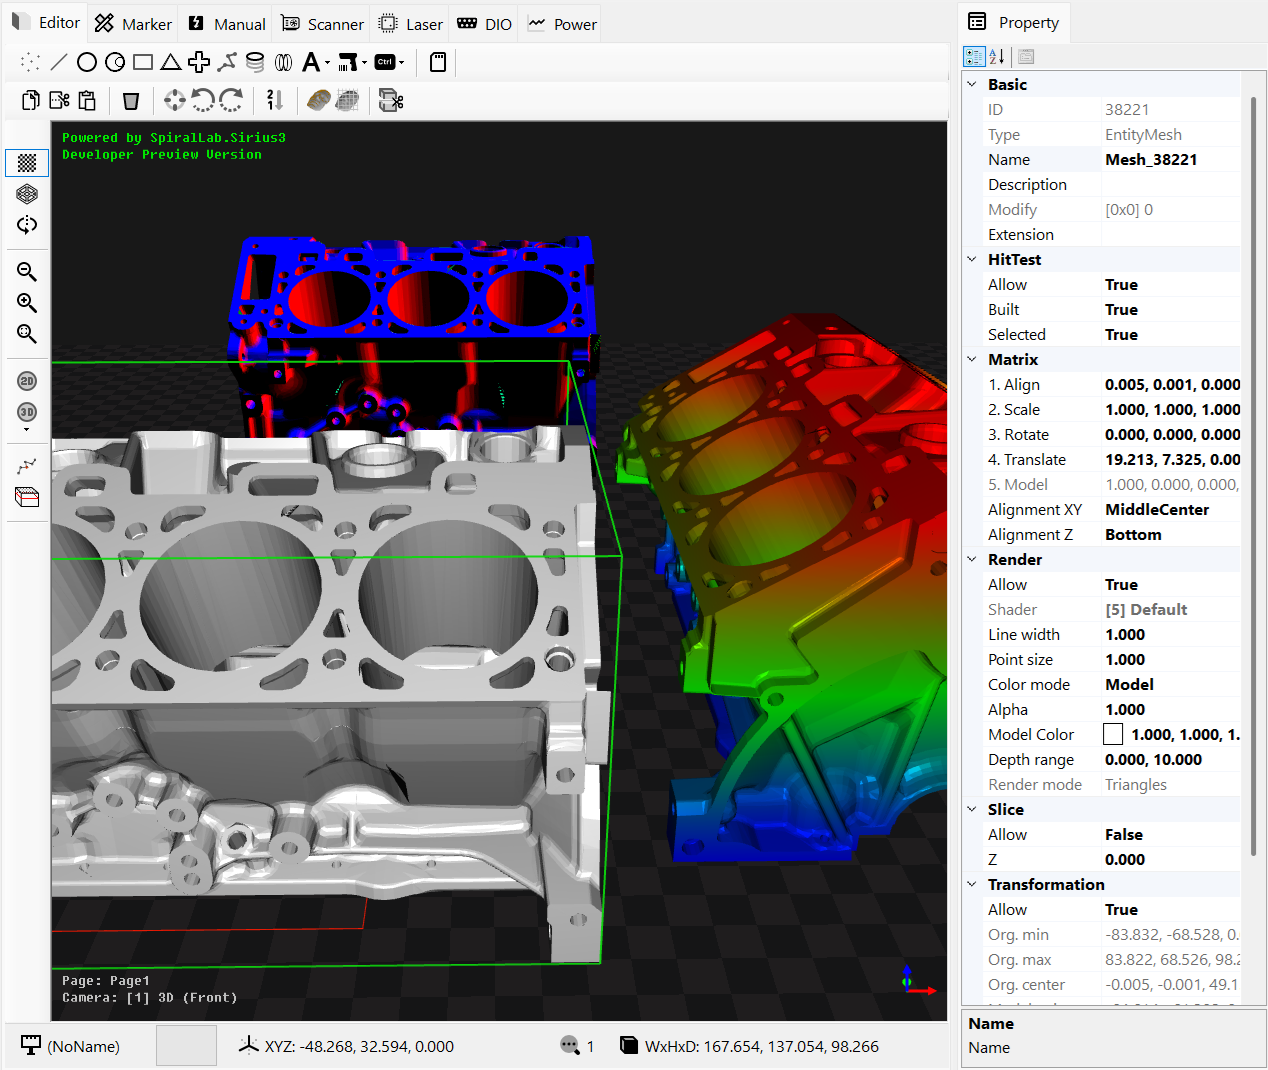Viewport: 1268px width, 1070px height.
Task: Toggle the checkerboard grid view
Action: (27, 163)
